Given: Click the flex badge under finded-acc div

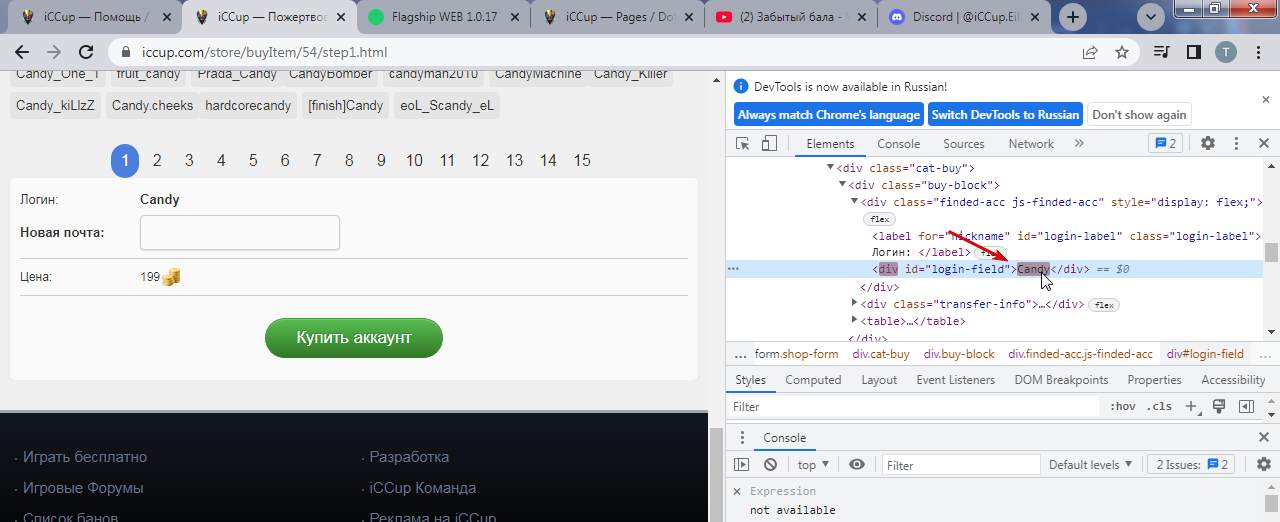Looking at the screenshot, I should 879,219.
